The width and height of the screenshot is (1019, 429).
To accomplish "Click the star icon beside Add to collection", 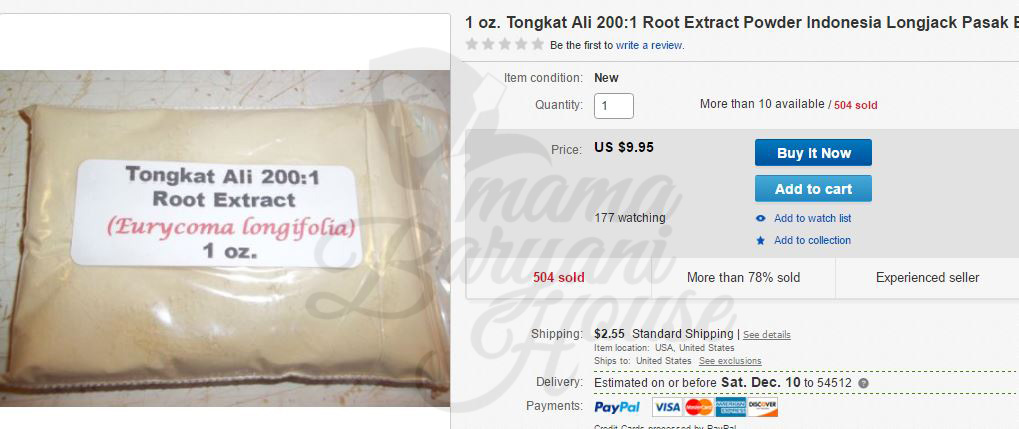I will click(760, 240).
